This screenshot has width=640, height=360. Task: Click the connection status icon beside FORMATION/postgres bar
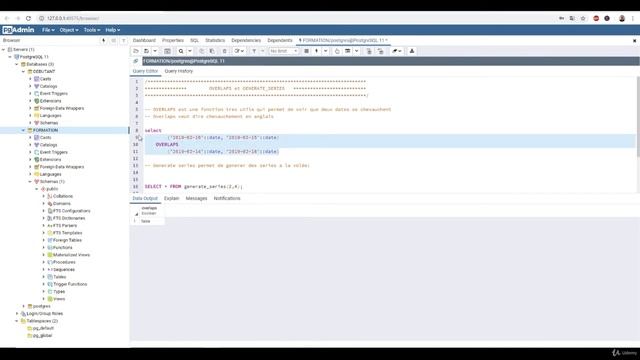(136, 61)
